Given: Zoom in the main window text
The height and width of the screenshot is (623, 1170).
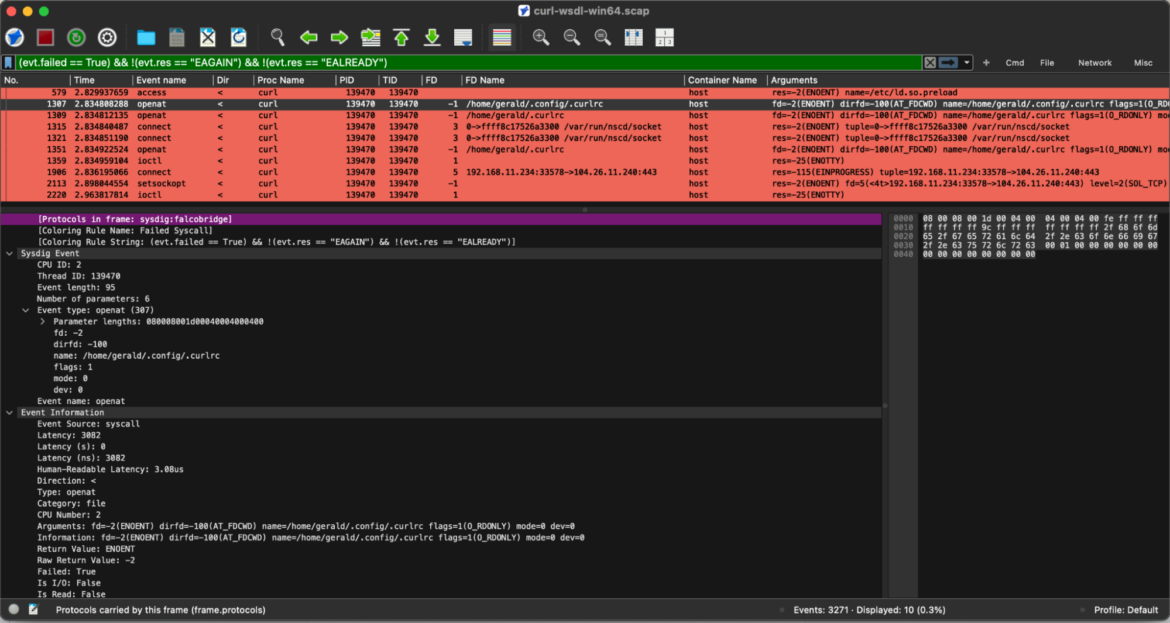Looking at the screenshot, I should (541, 37).
